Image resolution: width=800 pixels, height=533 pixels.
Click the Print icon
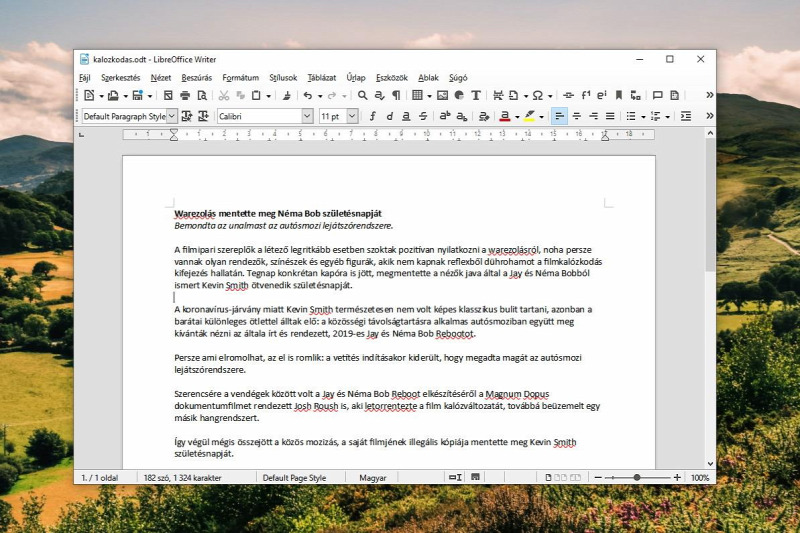185,95
